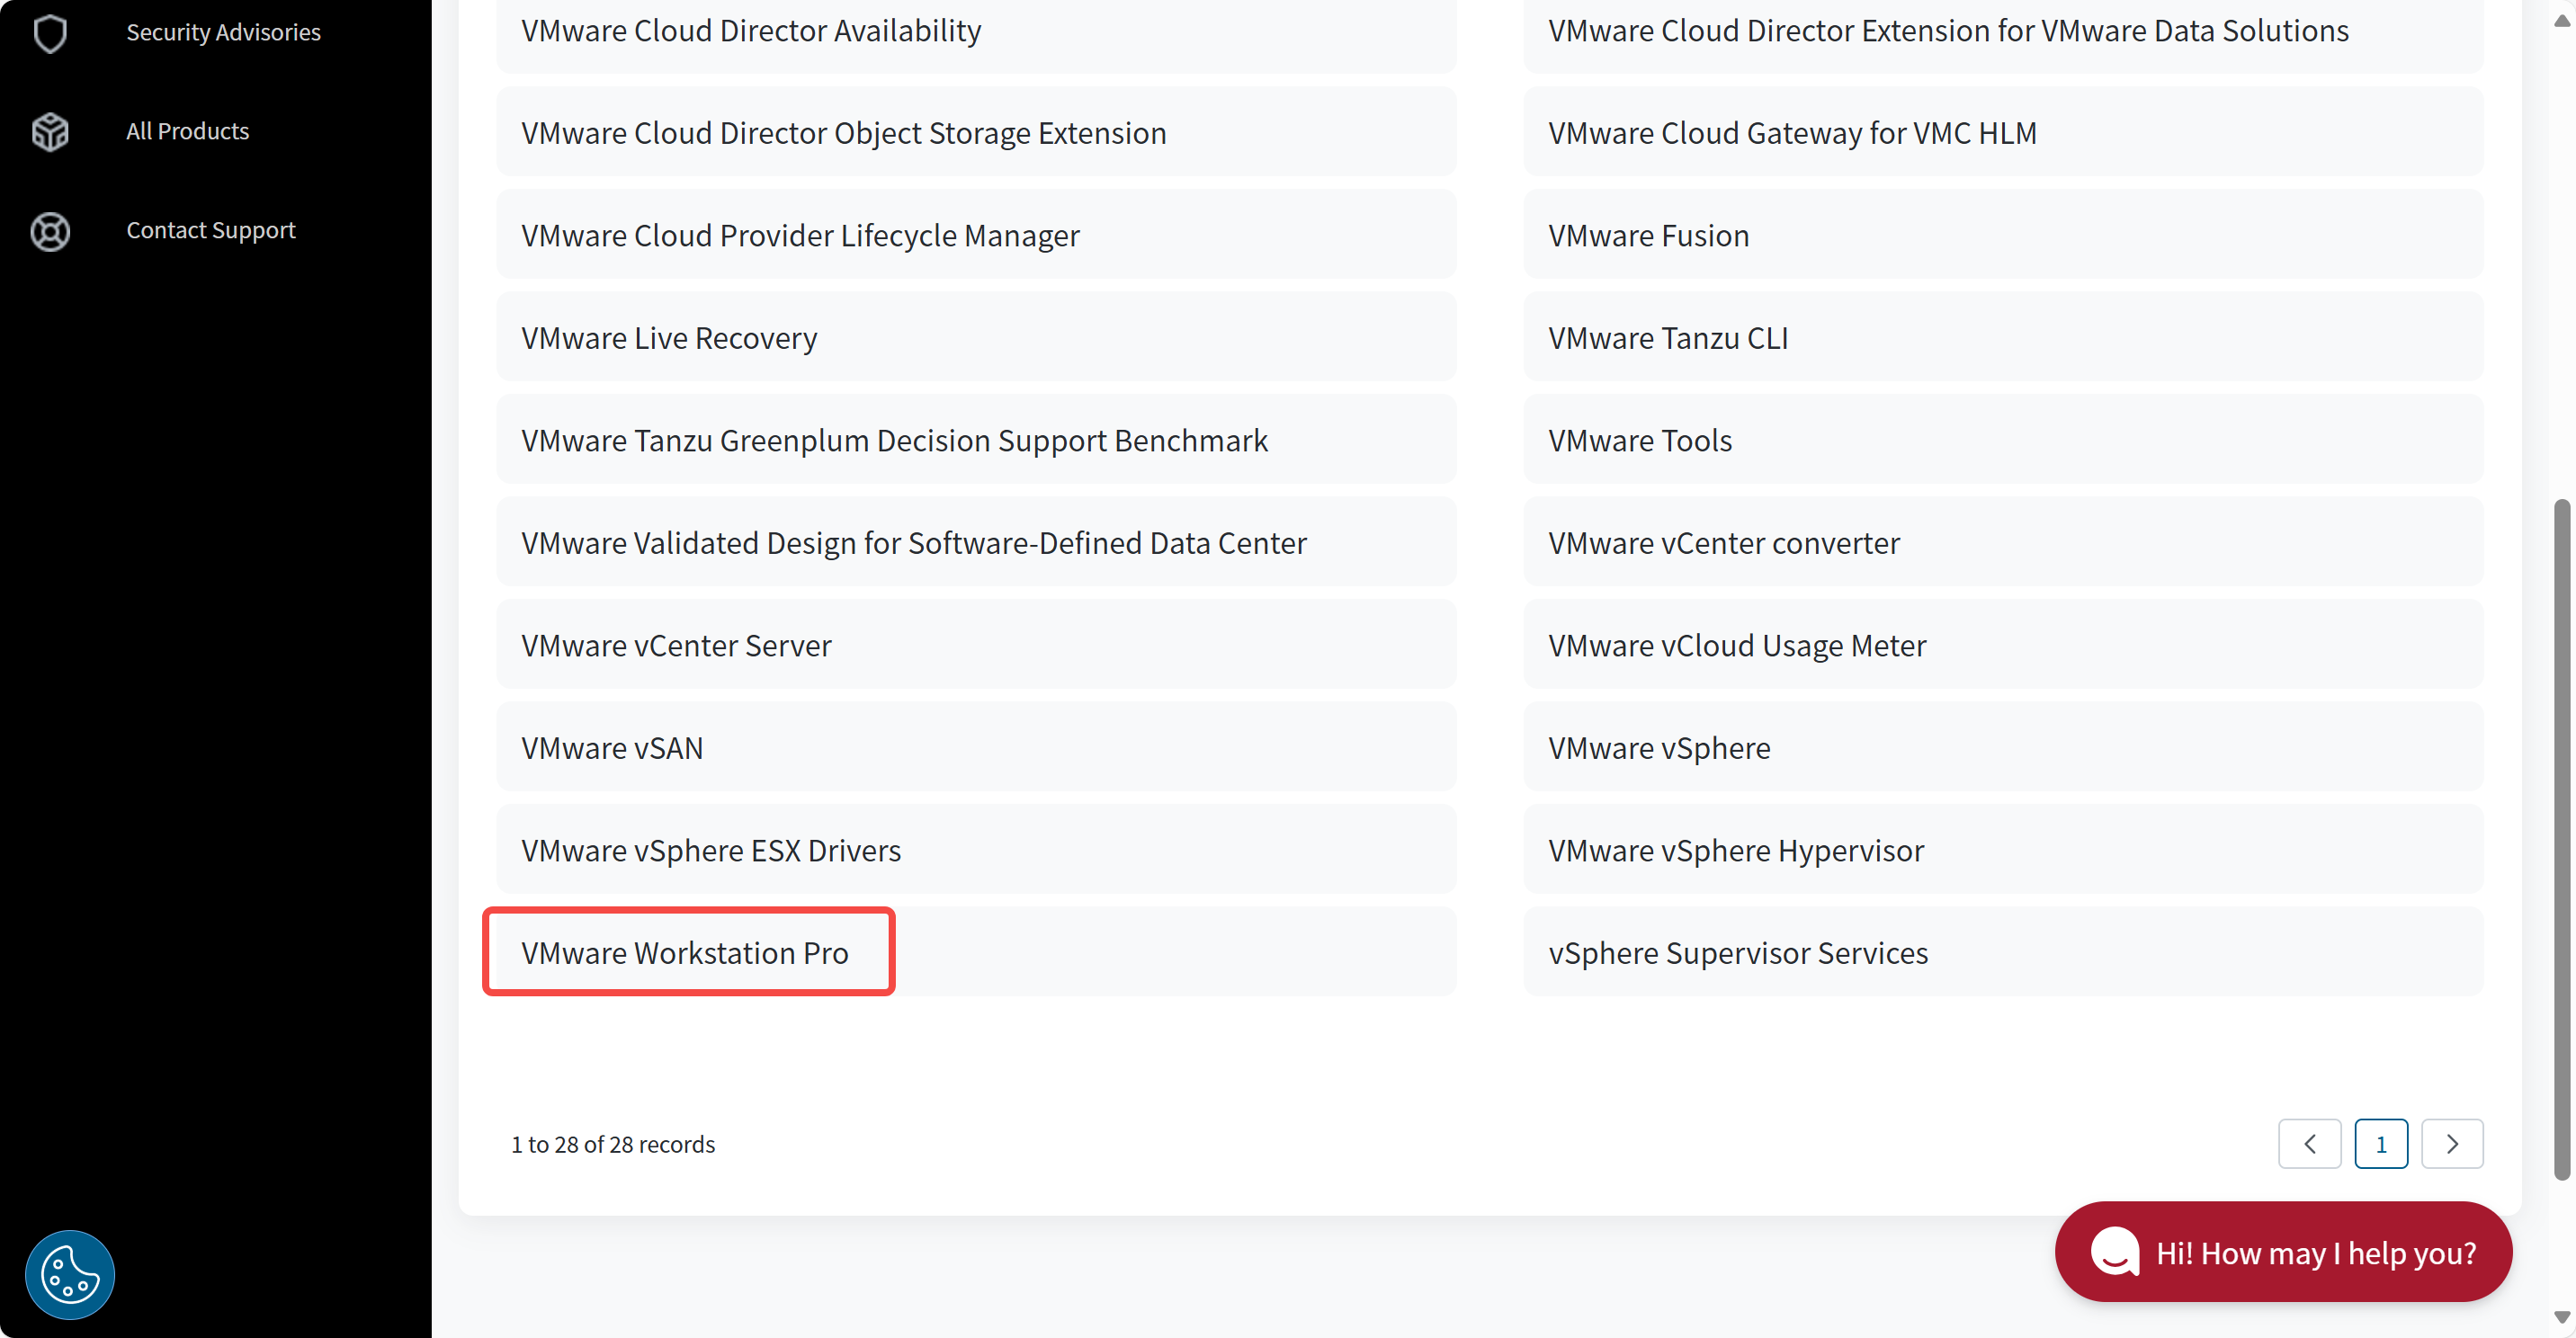Open VMware vSphere ESX Drivers

click(976, 850)
